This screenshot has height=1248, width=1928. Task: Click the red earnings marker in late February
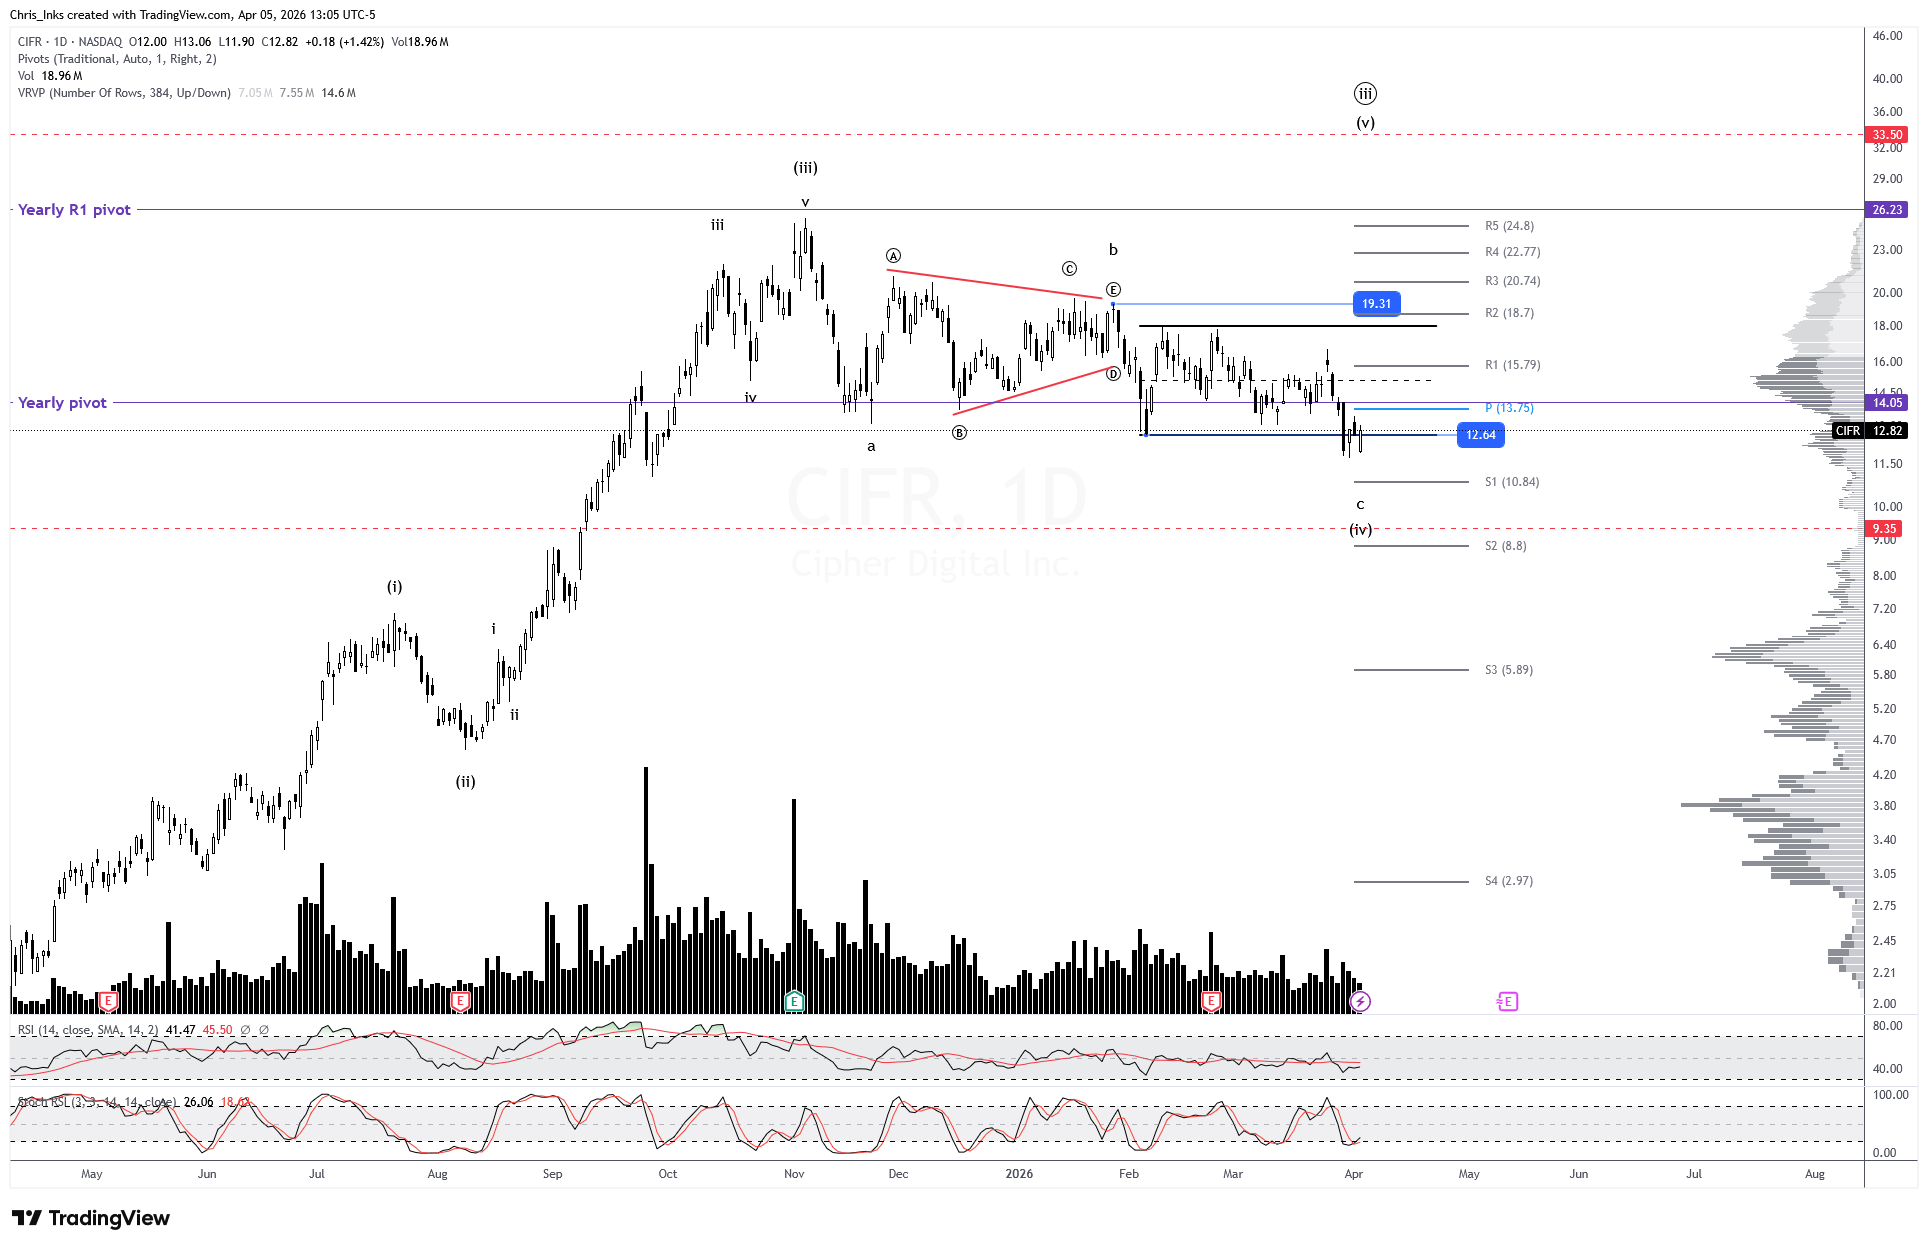(1211, 1001)
